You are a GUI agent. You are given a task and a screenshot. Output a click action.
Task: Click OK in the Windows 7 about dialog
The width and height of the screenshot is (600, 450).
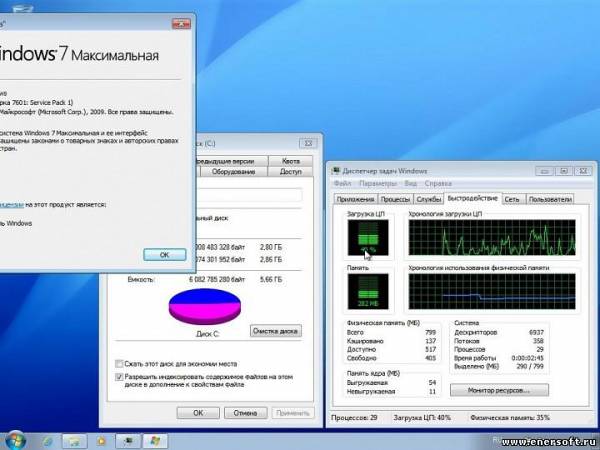point(165,255)
